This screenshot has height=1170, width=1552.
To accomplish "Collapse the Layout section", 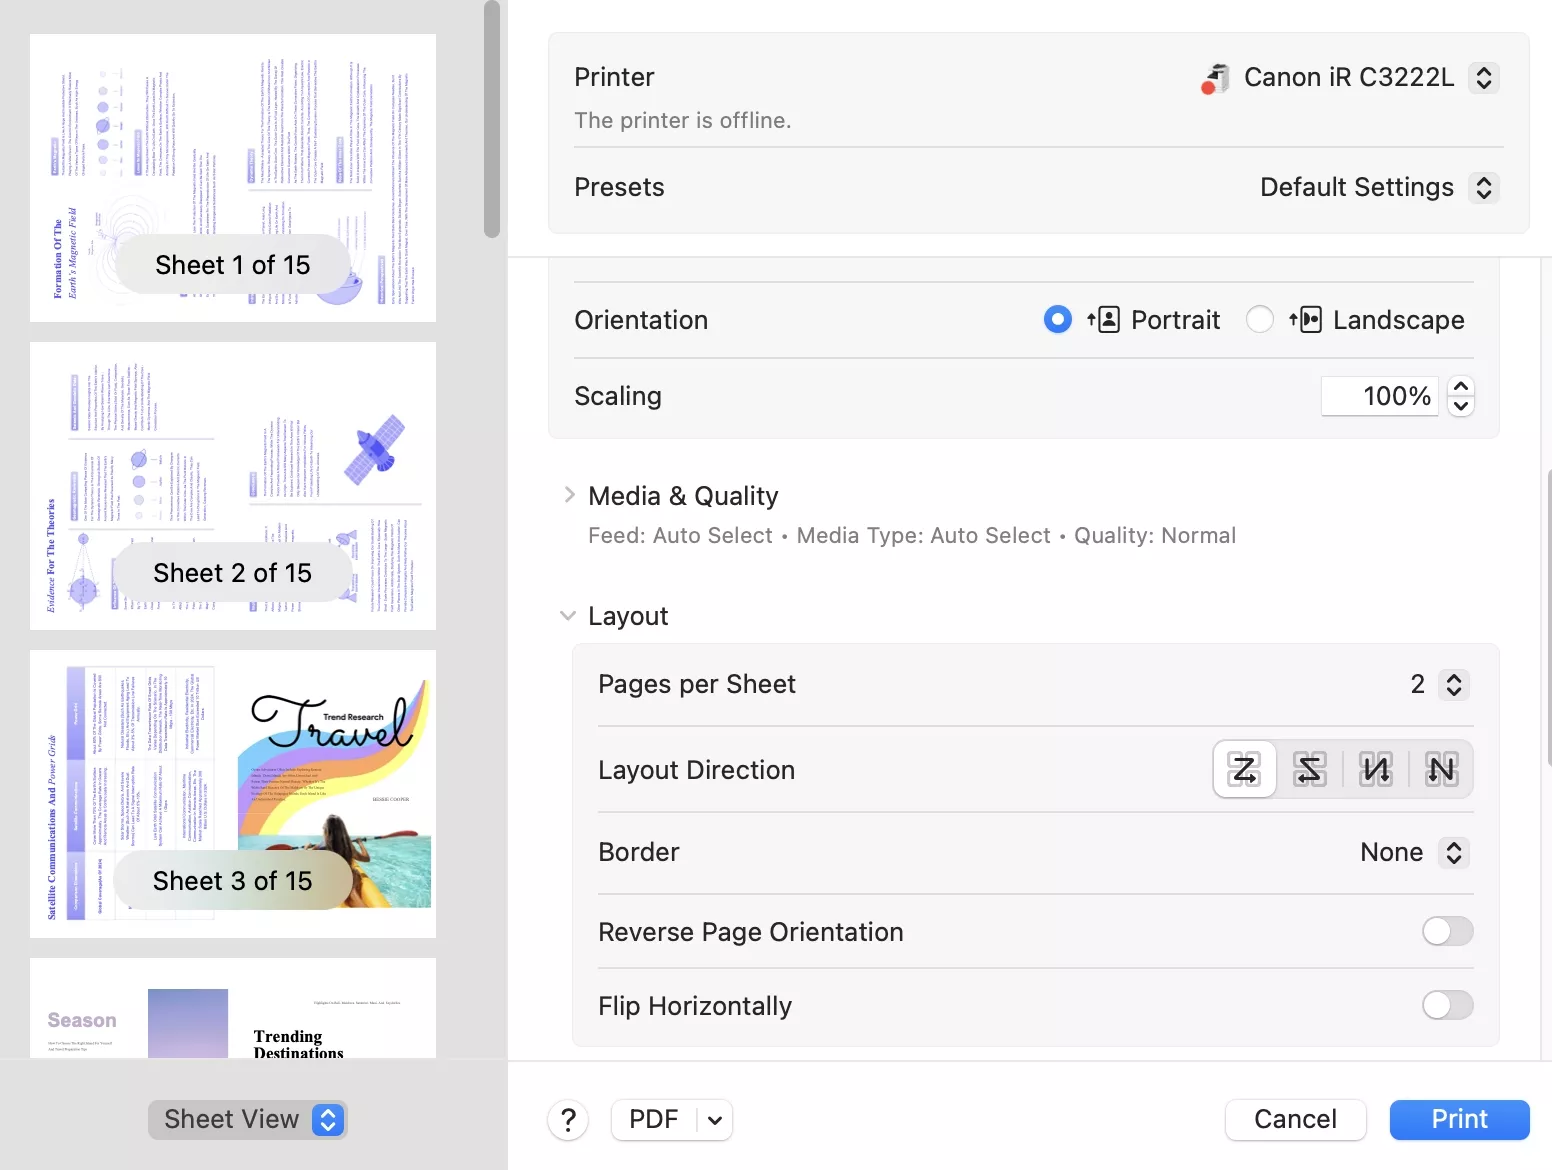I will [568, 616].
